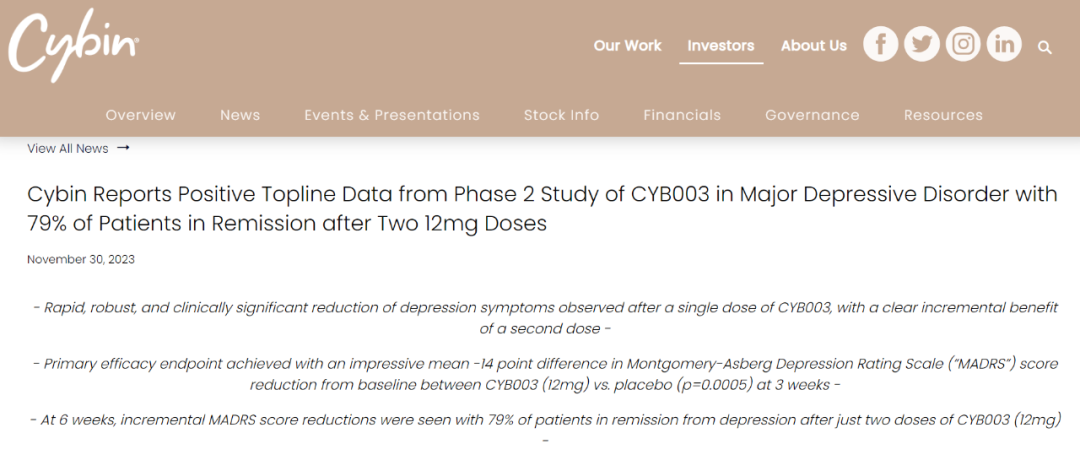This screenshot has width=1080, height=455.
Task: Navigate to the Governance tab
Action: tap(812, 115)
